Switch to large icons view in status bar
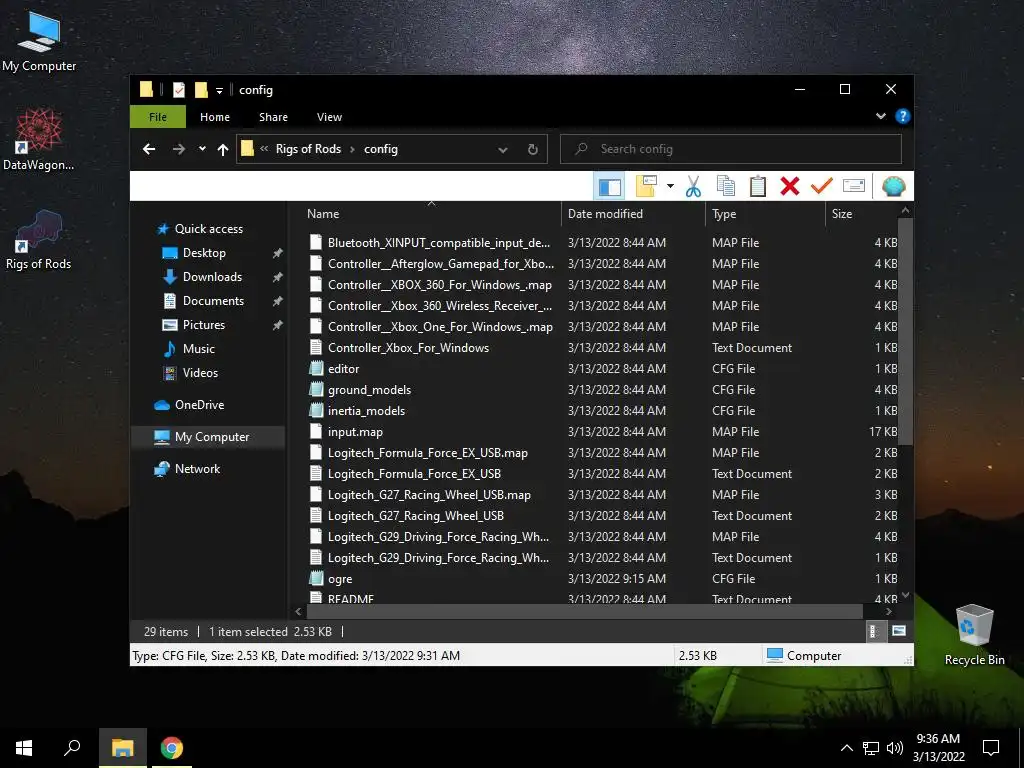Viewport: 1024px width, 768px height. point(899,631)
